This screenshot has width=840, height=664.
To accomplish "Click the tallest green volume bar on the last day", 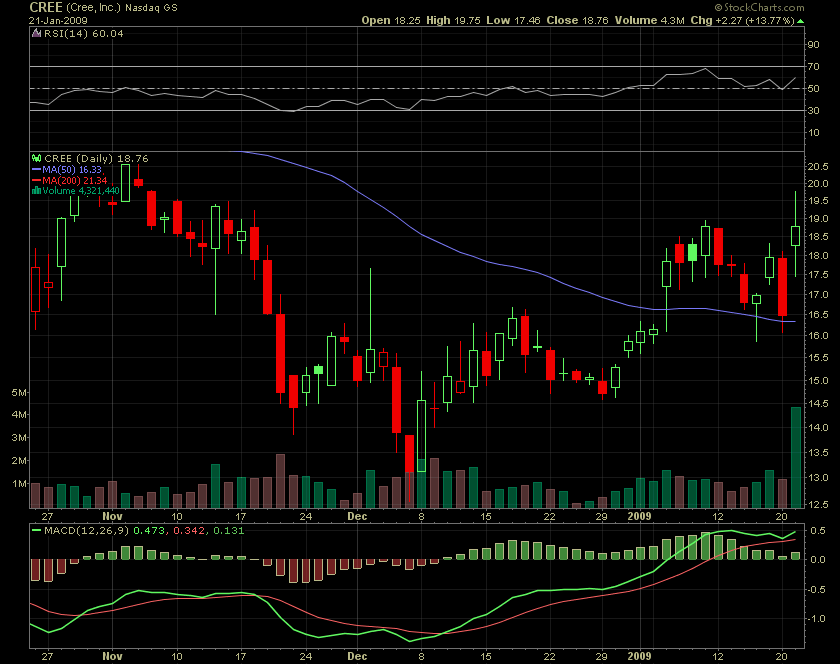I will [x=796, y=458].
